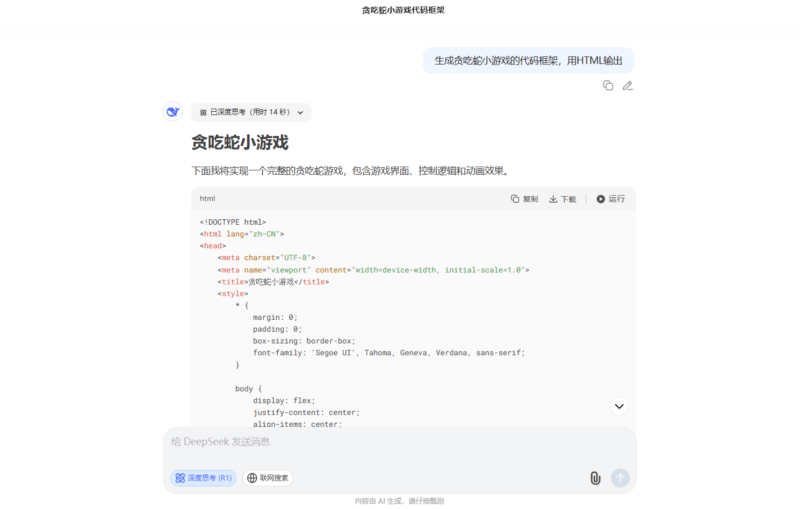The width and height of the screenshot is (800, 509).
Task: Toggle the 深度思考 (R1) mode
Action: pos(203,478)
